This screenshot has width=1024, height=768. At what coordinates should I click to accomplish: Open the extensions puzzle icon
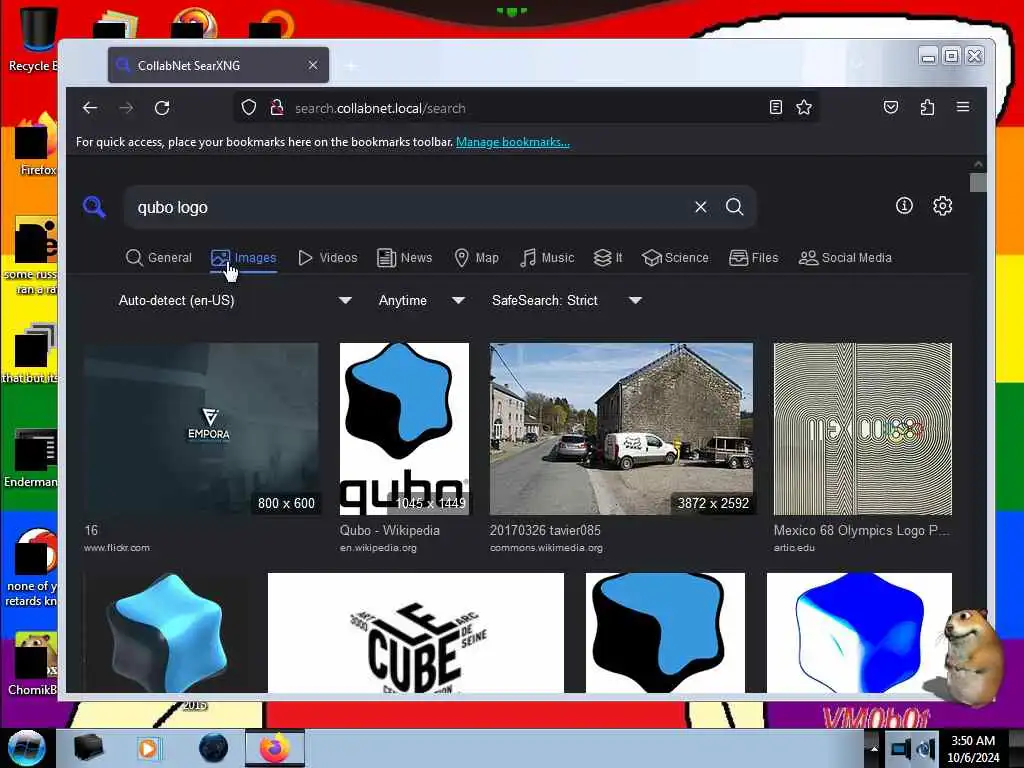coord(927,108)
